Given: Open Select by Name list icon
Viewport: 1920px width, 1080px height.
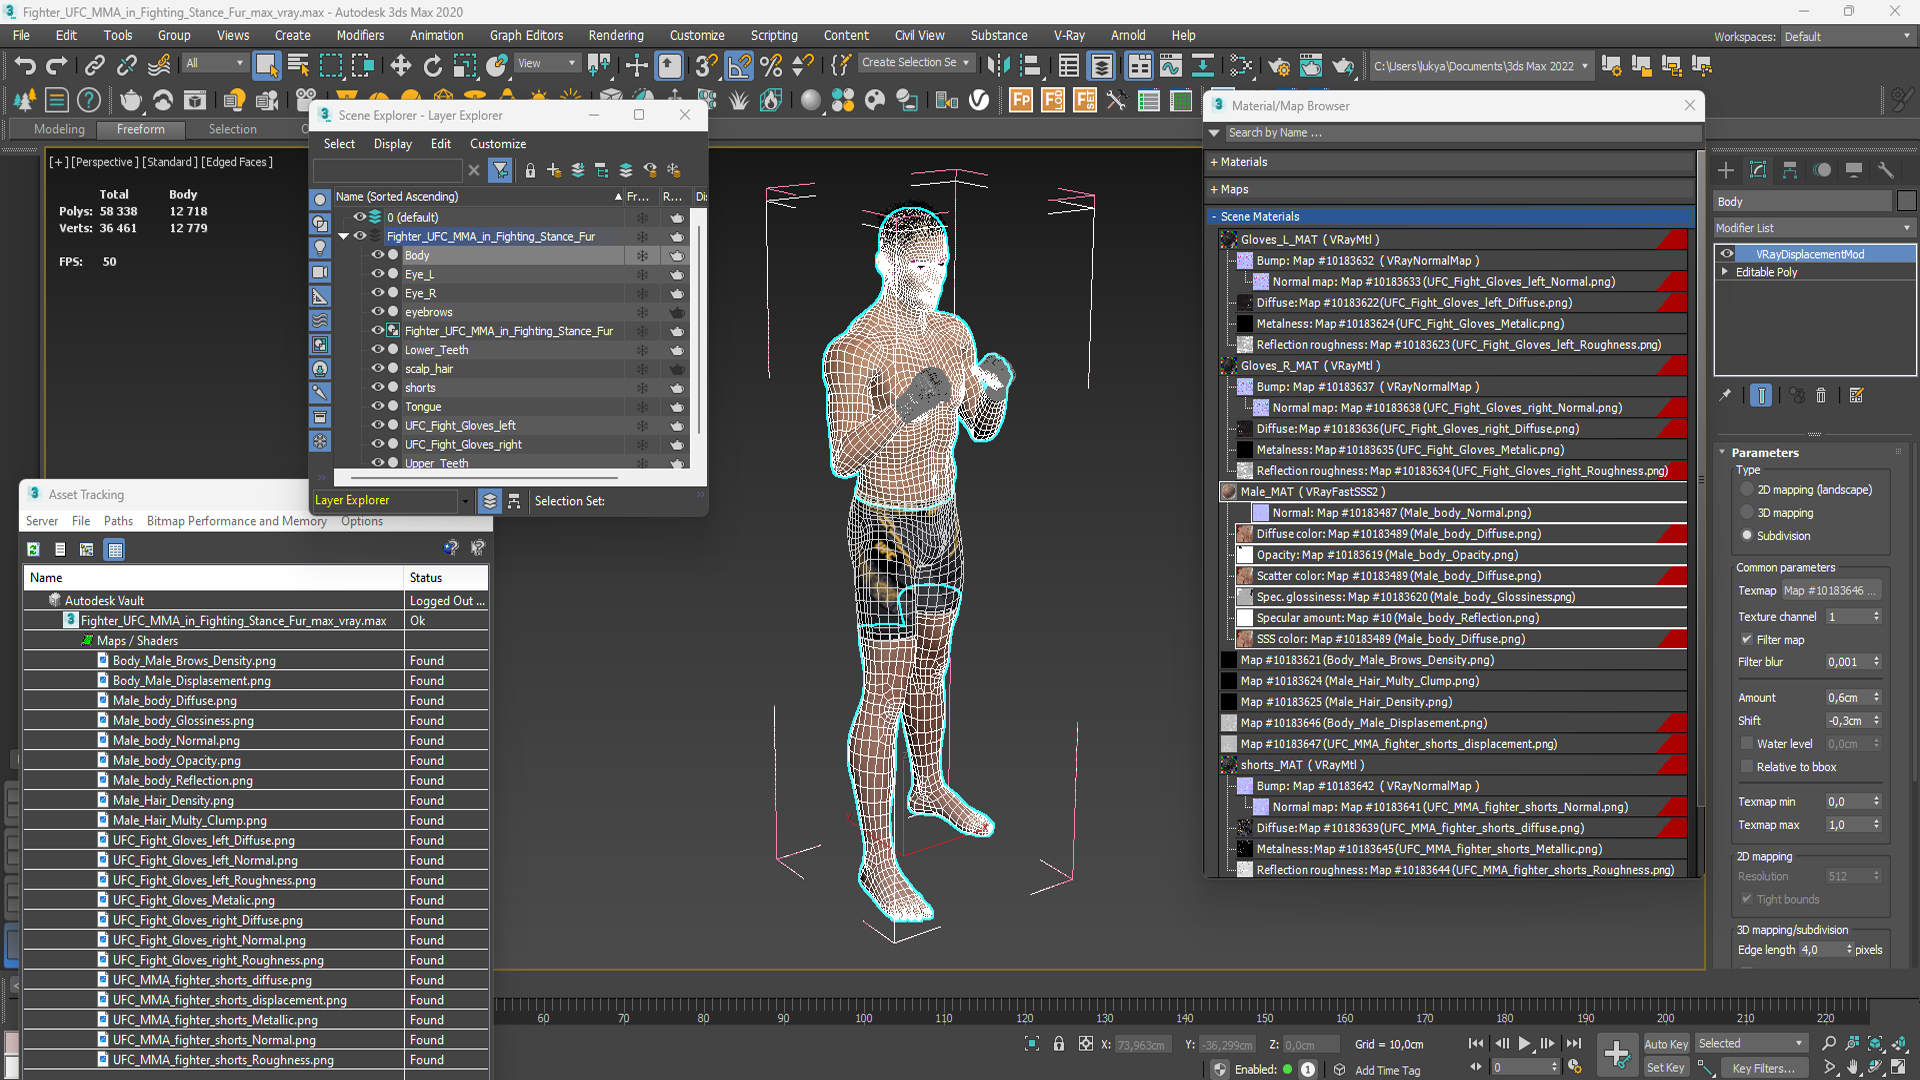Looking at the screenshot, I should tap(298, 66).
